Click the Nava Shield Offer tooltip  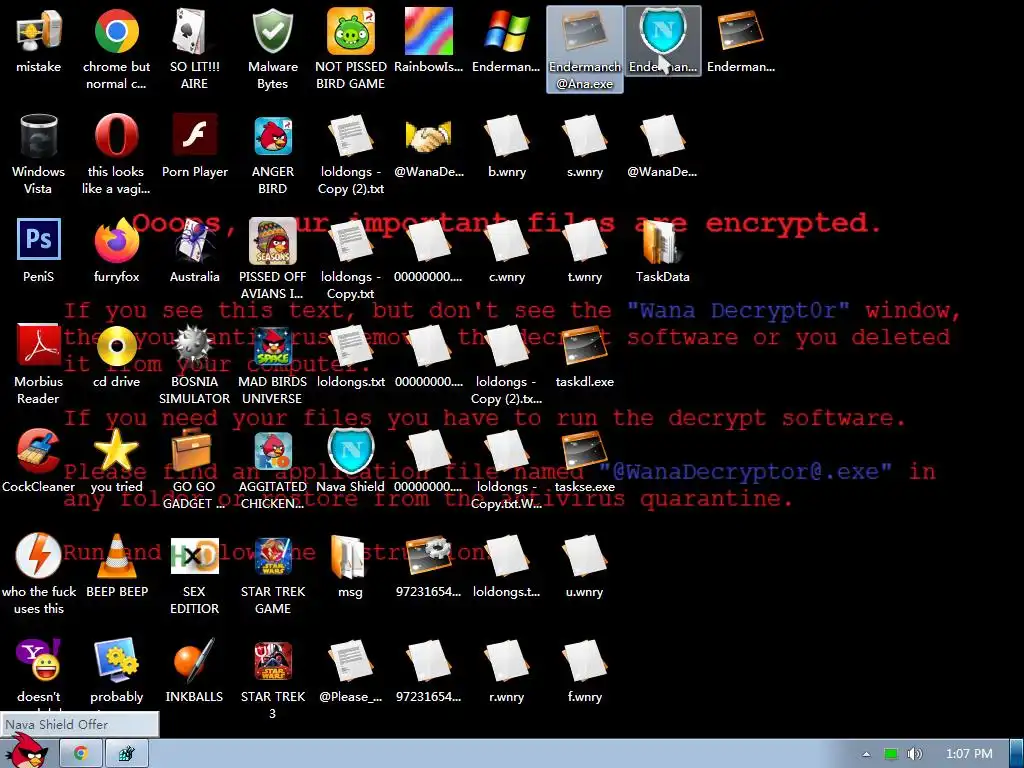80,724
